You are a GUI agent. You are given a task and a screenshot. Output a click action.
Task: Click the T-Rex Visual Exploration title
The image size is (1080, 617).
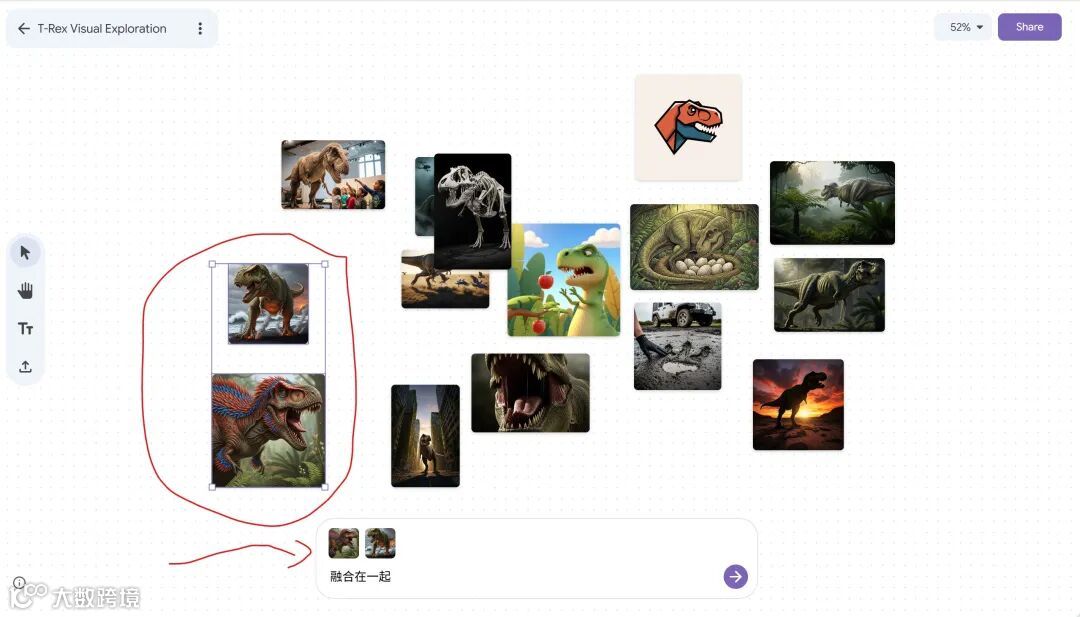pyautogui.click(x=102, y=28)
